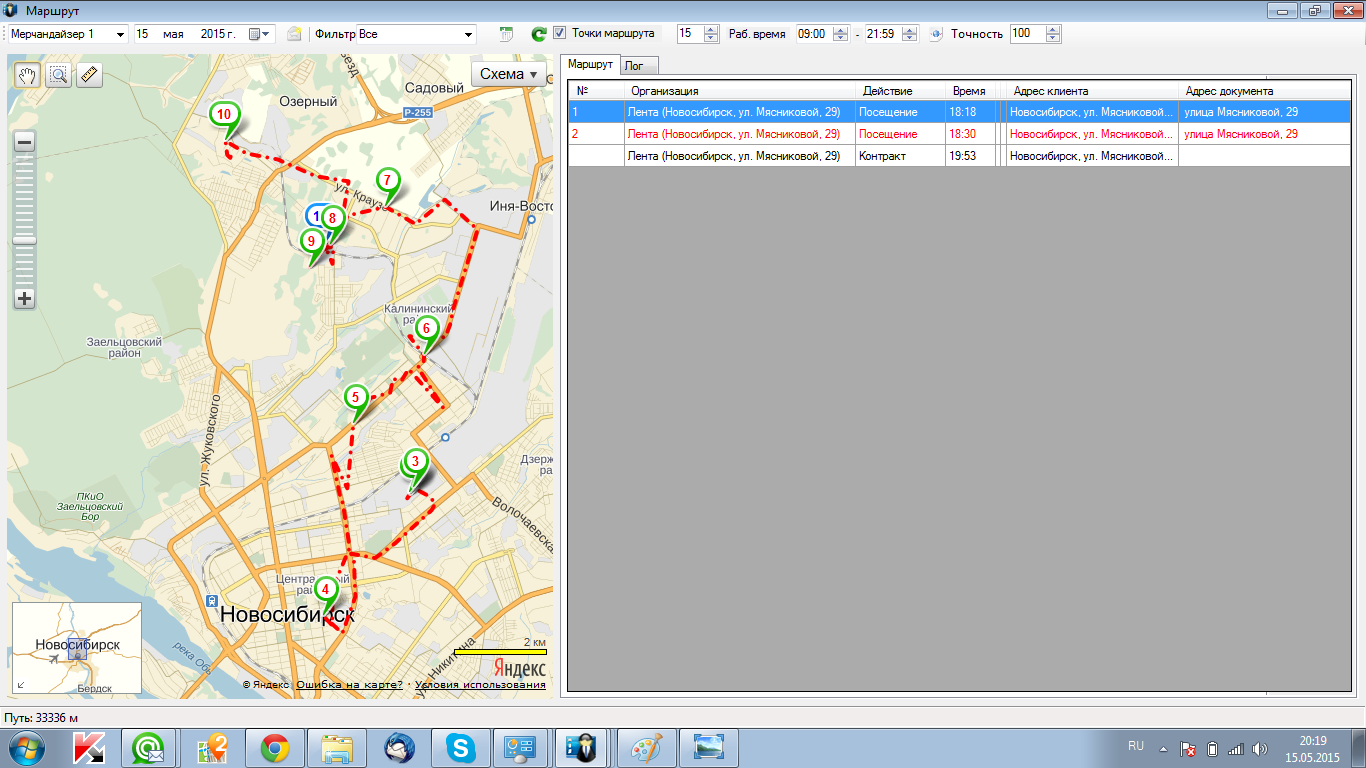Open the Мерчандайзер 1 dropdown
This screenshot has width=1366, height=768.
pyautogui.click(x=120, y=34)
